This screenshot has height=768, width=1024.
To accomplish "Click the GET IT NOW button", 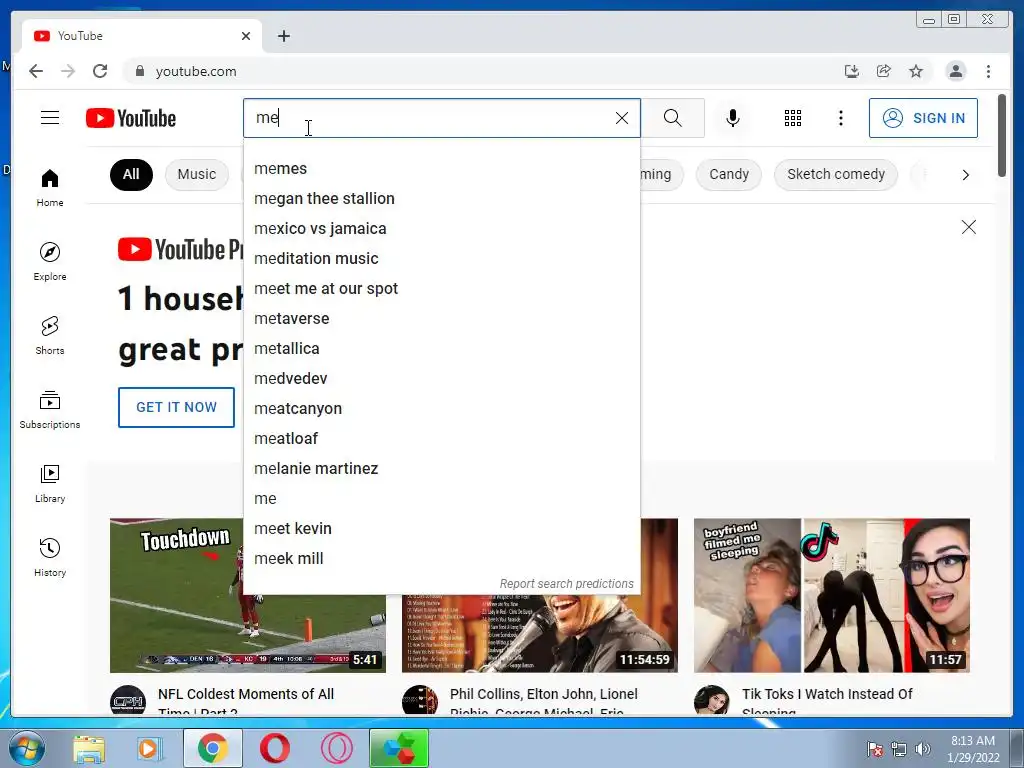I will 176,408.
